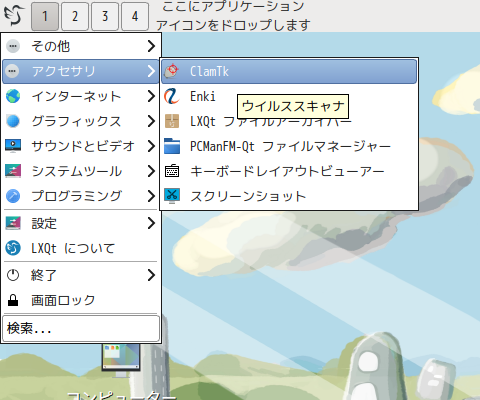This screenshot has height=400, width=480.
Task: Click the その他 category icon
Action: (x=13, y=46)
